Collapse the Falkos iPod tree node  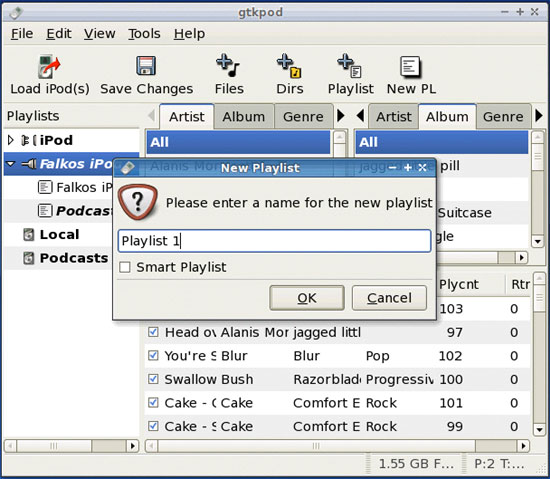pyautogui.click(x=11, y=164)
